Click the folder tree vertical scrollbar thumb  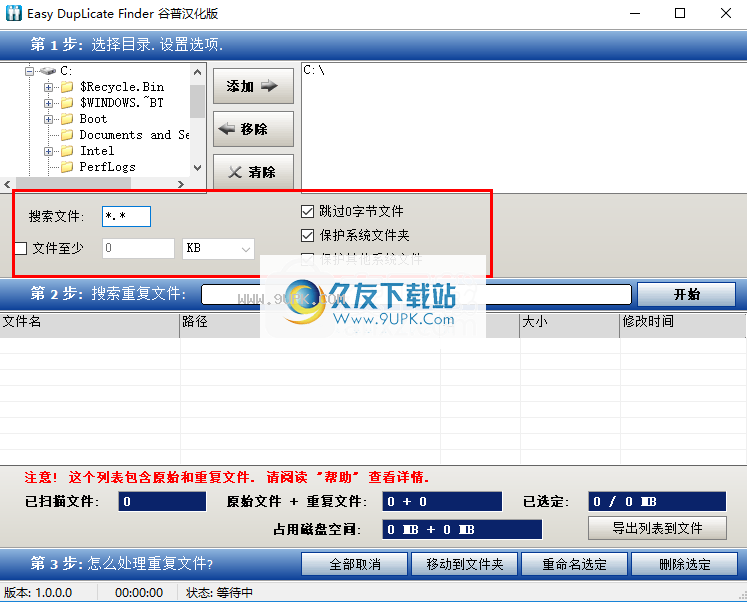[197, 101]
